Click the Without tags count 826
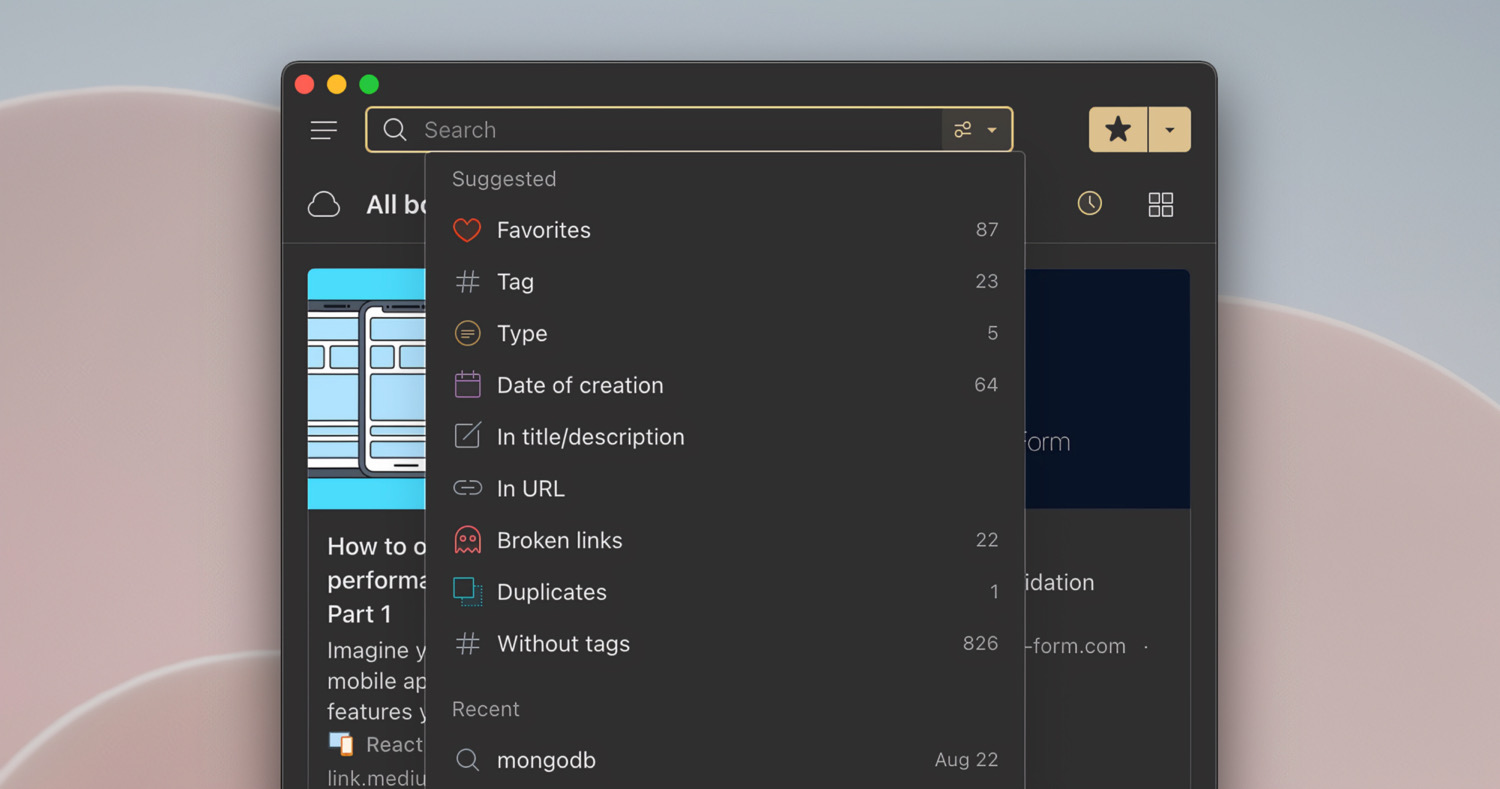The height and width of the screenshot is (789, 1500). pyautogui.click(x=980, y=644)
